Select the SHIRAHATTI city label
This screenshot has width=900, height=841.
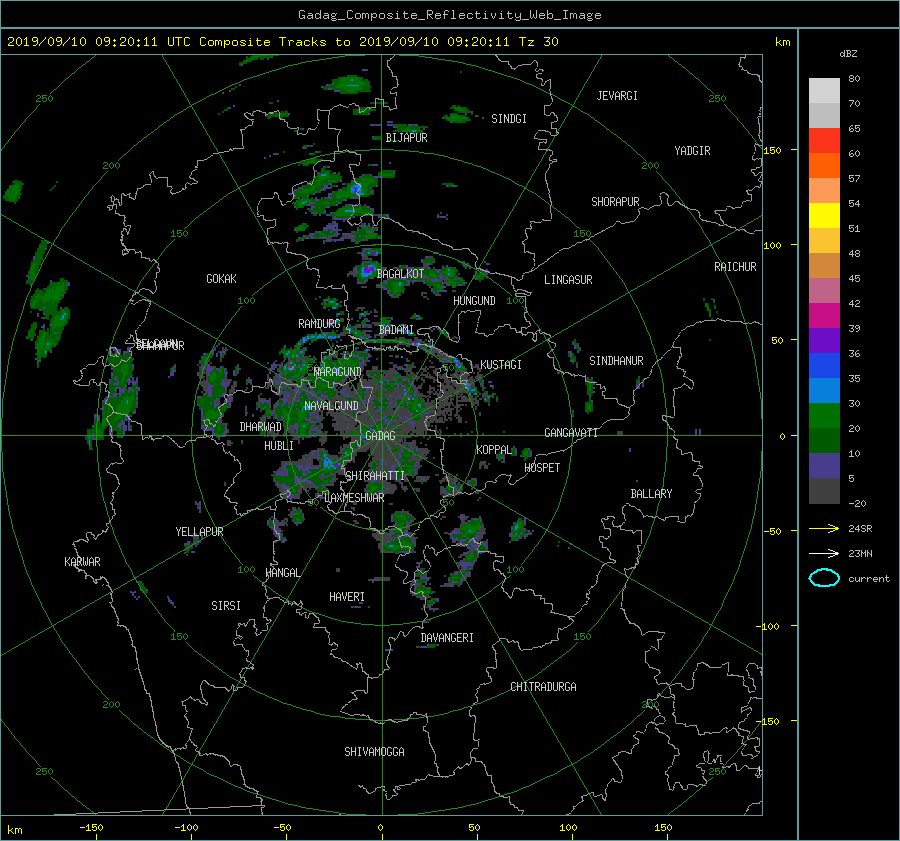coord(375,476)
